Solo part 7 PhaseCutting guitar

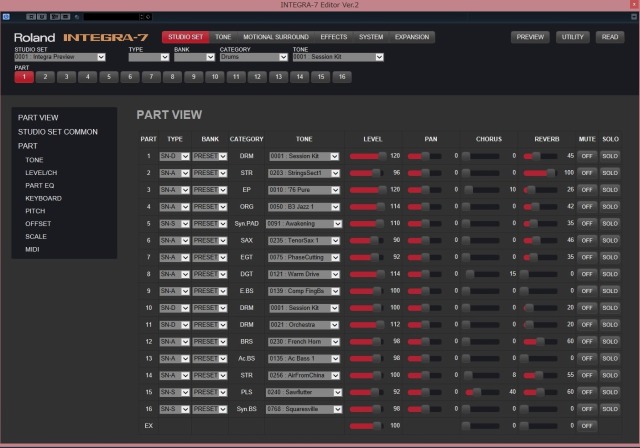coord(610,257)
